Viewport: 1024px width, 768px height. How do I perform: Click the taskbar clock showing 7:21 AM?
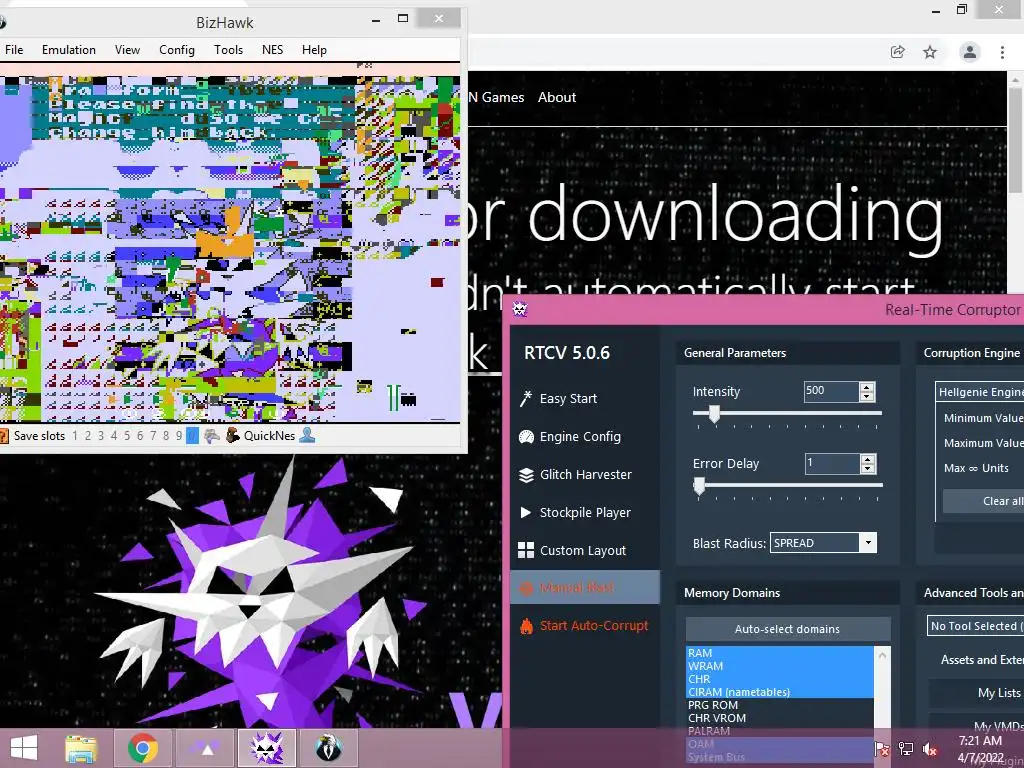click(980, 749)
